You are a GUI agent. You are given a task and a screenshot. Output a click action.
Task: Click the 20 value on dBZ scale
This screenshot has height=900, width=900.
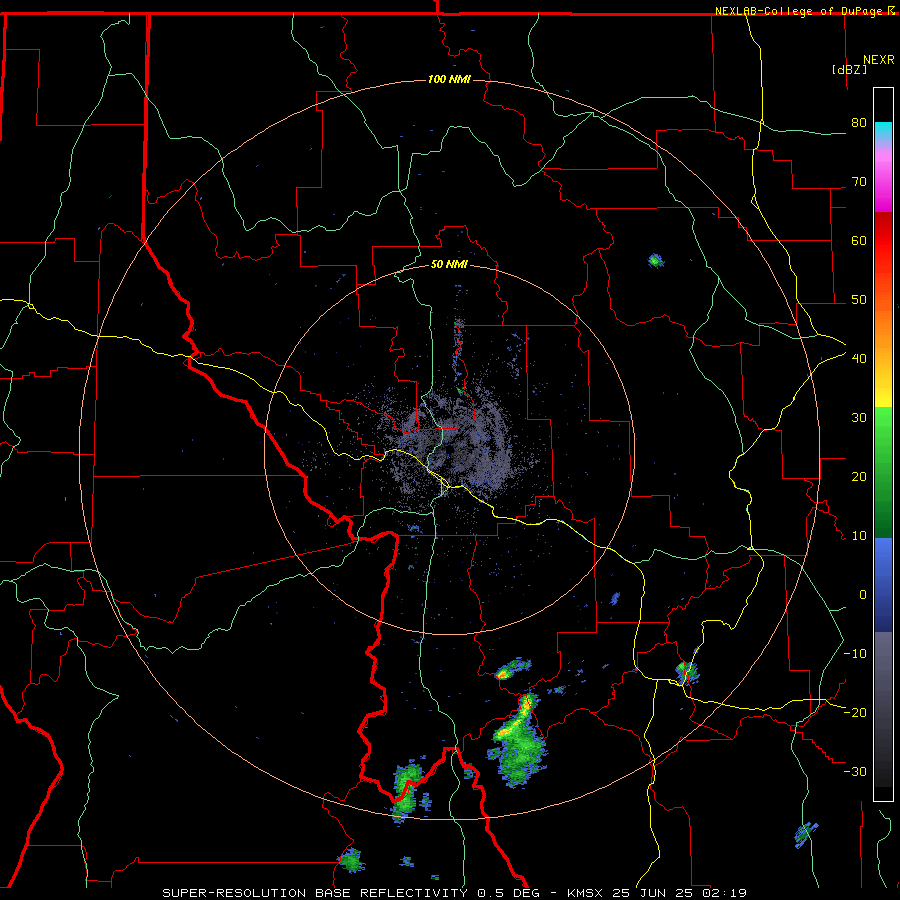(x=859, y=476)
